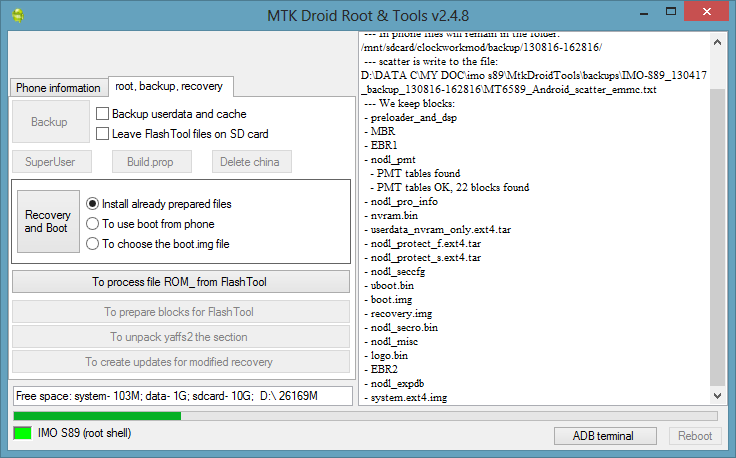Click the Reboot button
Viewport: 736px width, 458px height.
(695, 436)
